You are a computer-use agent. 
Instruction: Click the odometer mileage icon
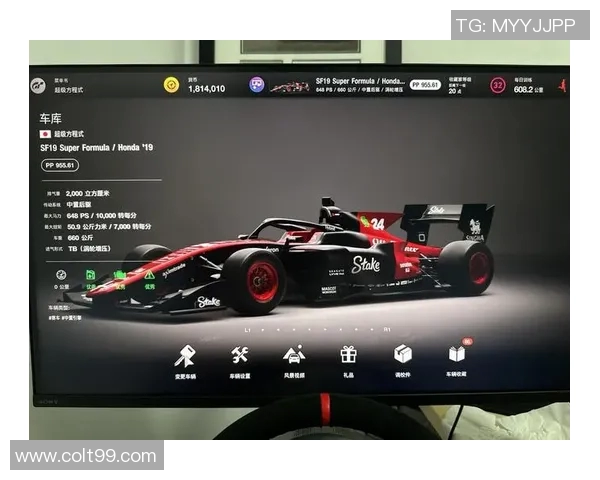click(61, 274)
